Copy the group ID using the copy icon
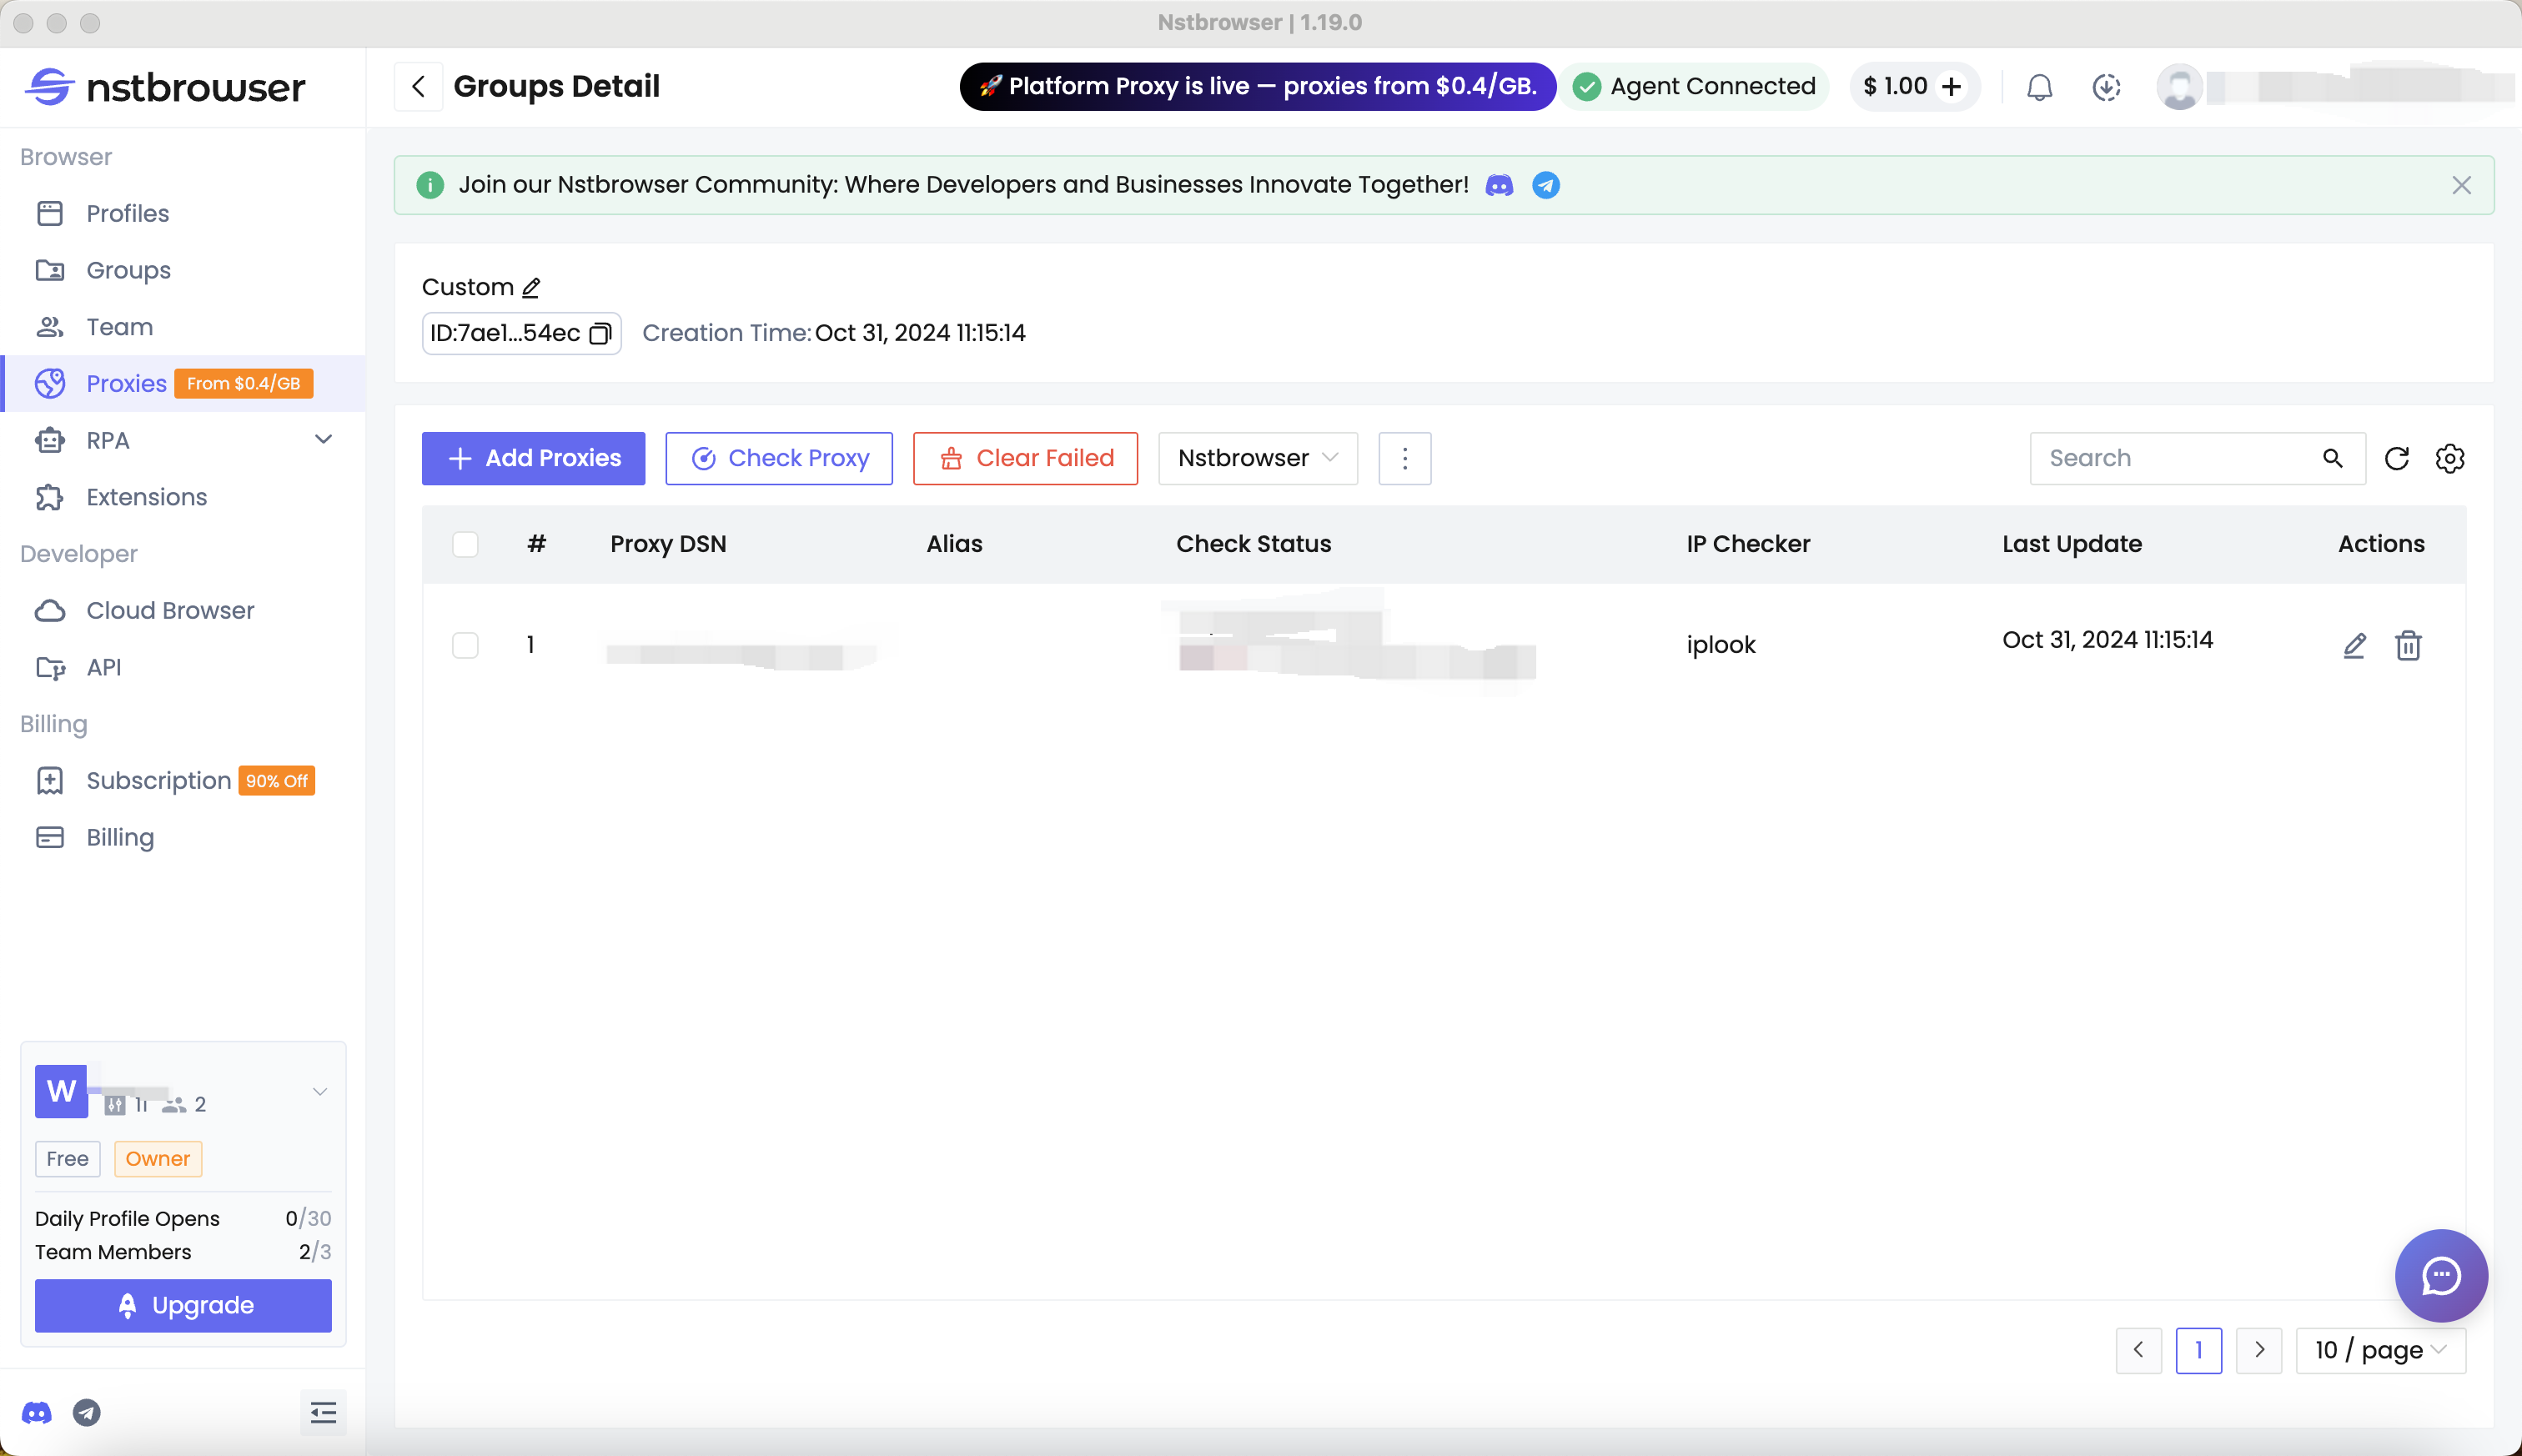The image size is (2522, 1456). click(x=600, y=333)
